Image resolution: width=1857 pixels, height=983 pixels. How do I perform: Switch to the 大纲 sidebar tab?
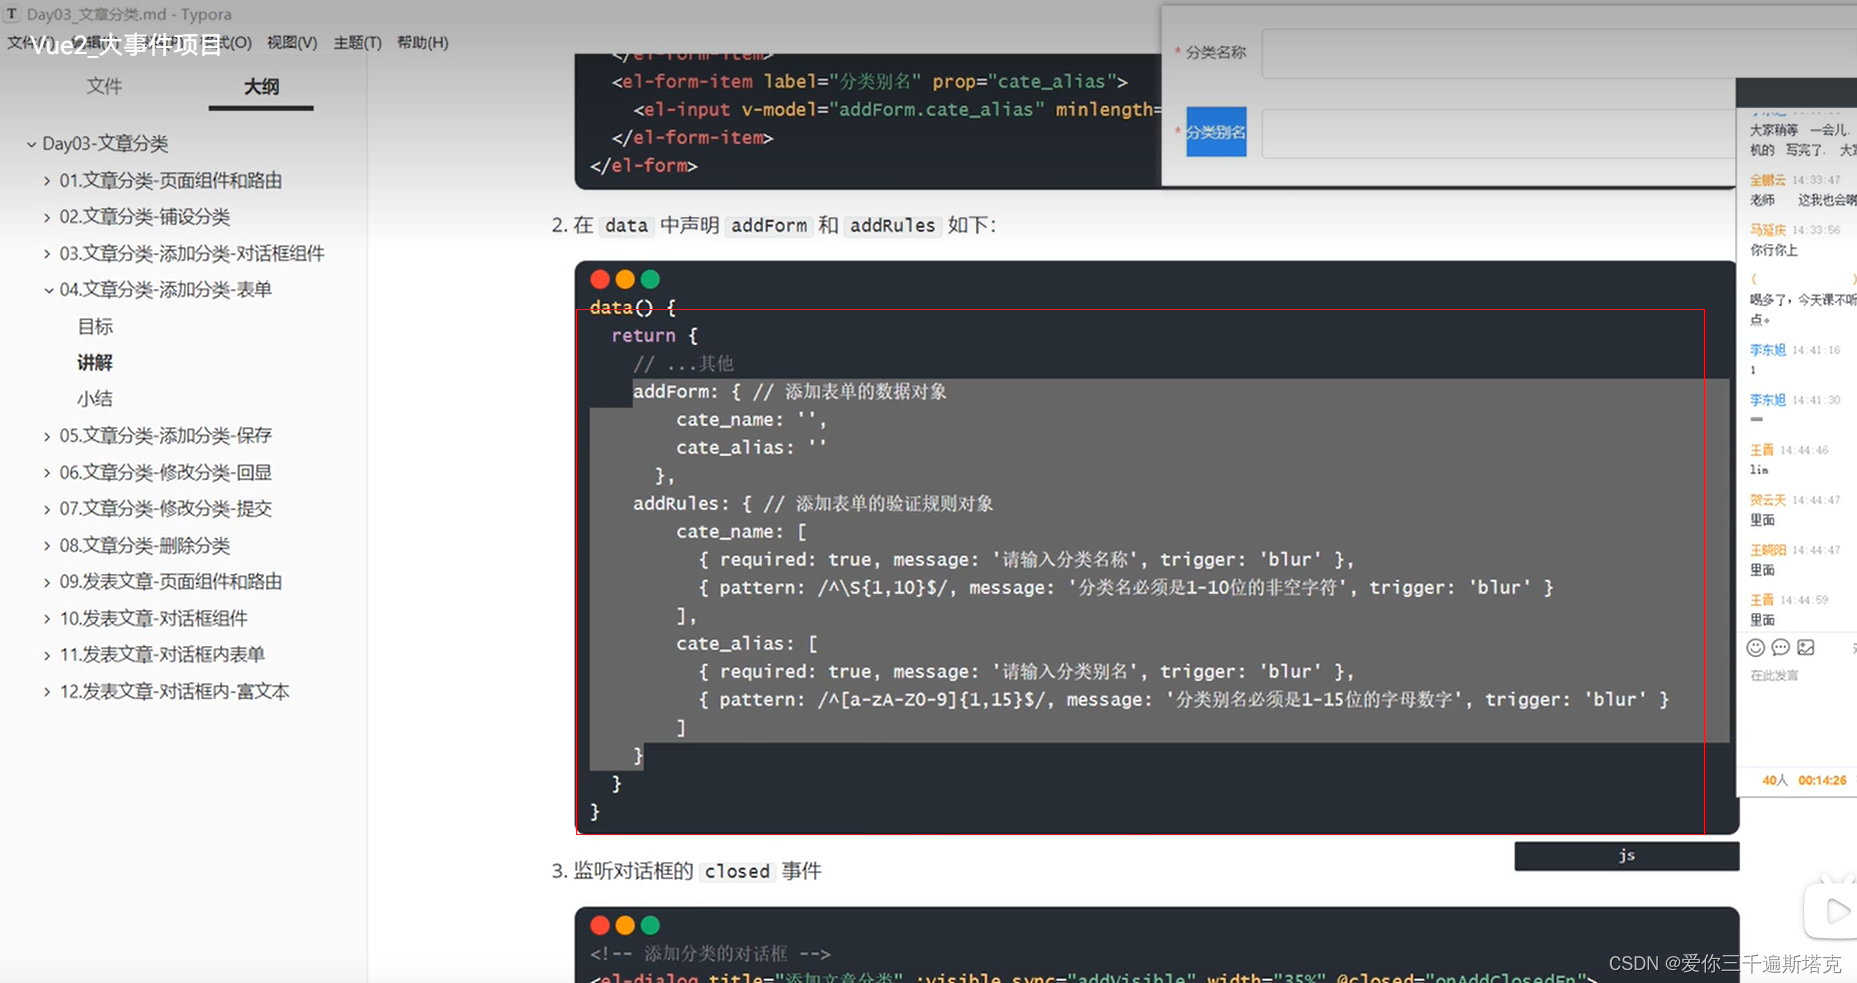(261, 86)
